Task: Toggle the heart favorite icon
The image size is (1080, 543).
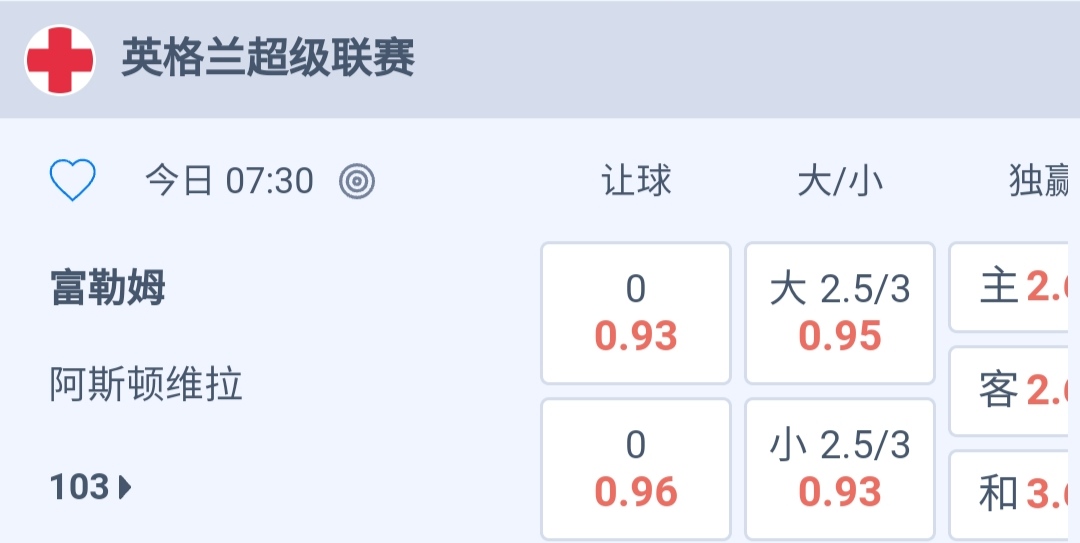Action: coord(73,181)
